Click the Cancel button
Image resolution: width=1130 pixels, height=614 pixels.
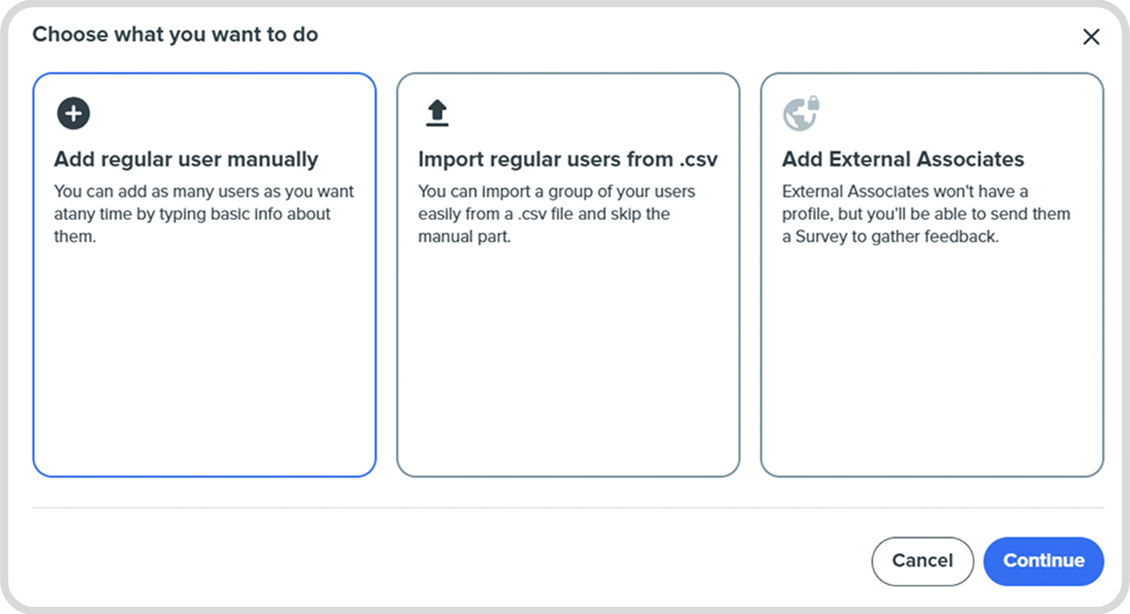922,561
